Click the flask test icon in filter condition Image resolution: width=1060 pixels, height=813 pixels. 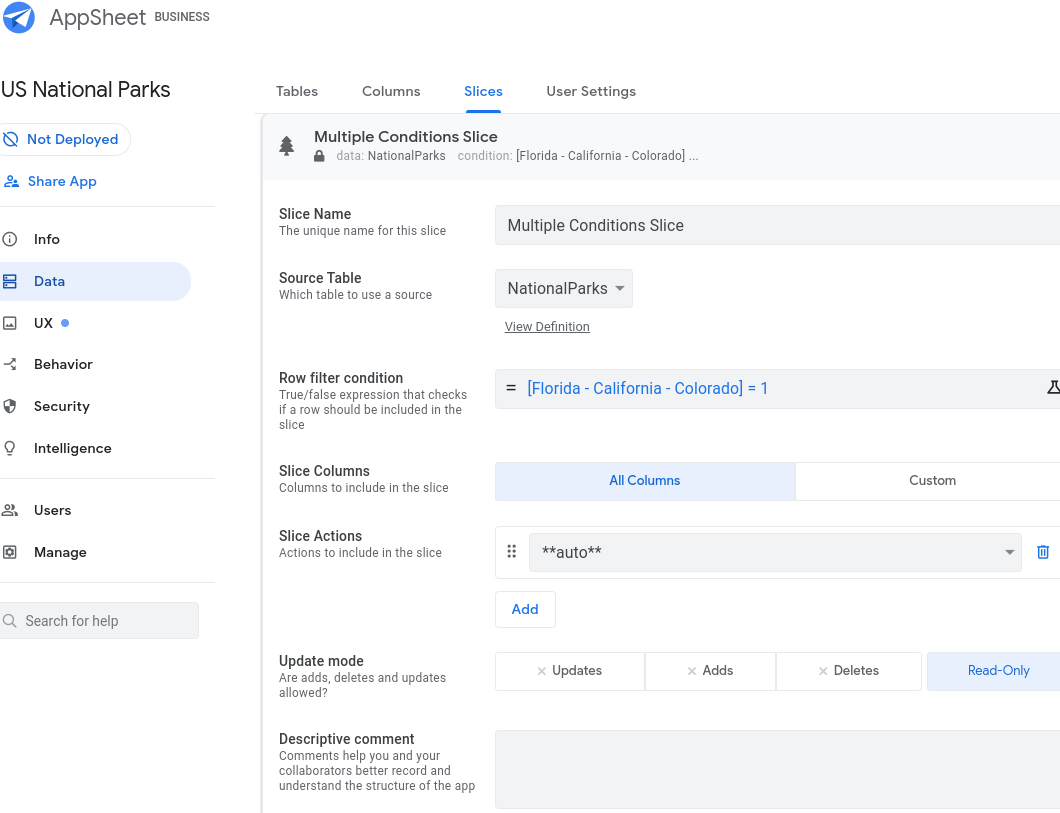(1053, 387)
